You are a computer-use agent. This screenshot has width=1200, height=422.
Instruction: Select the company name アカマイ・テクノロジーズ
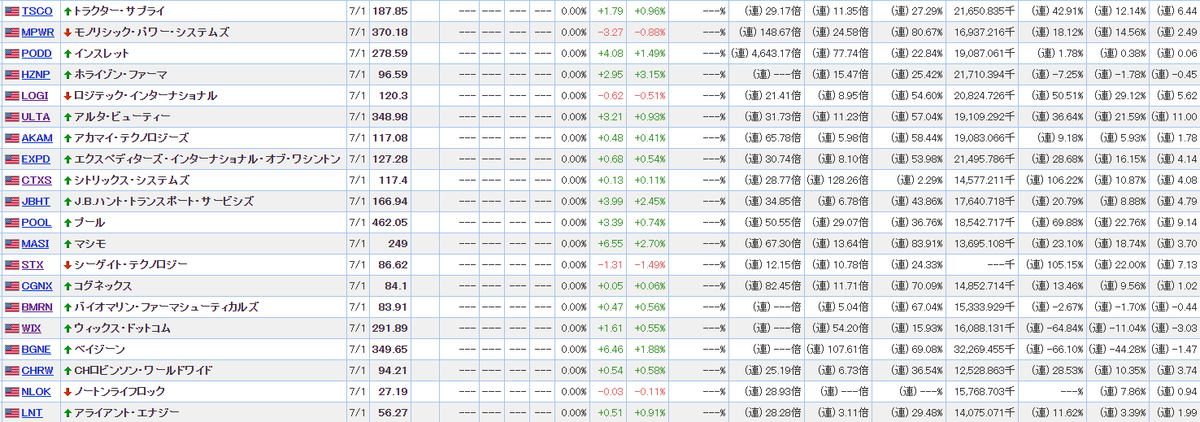click(x=132, y=138)
